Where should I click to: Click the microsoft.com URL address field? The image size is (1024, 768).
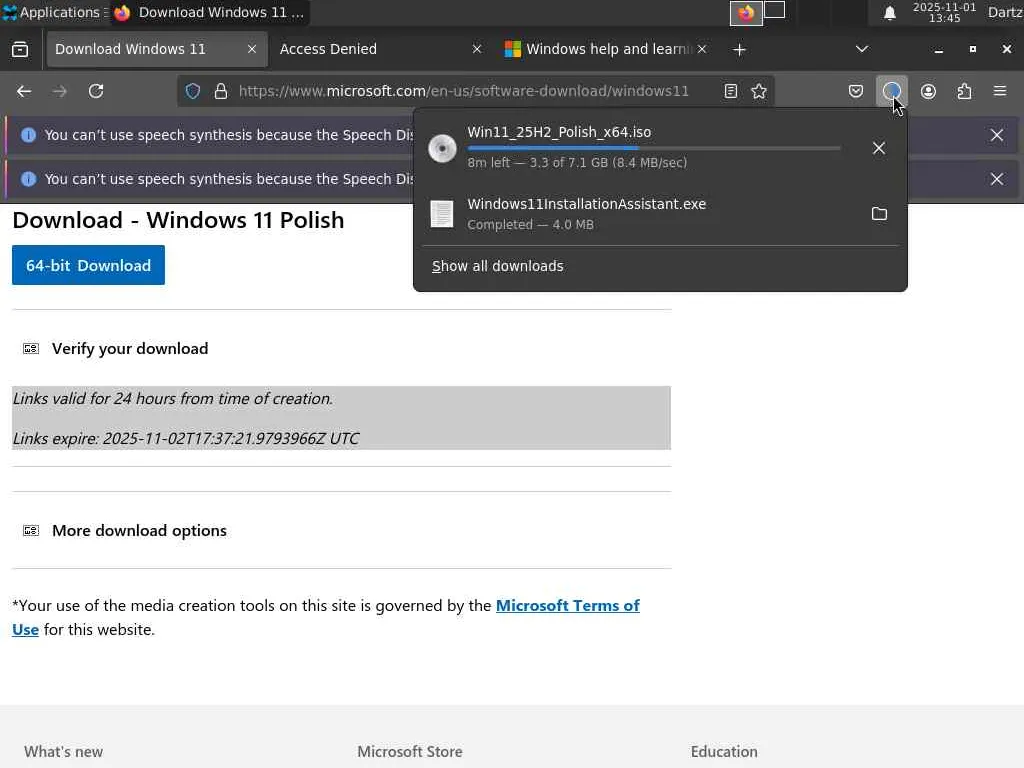[463, 91]
